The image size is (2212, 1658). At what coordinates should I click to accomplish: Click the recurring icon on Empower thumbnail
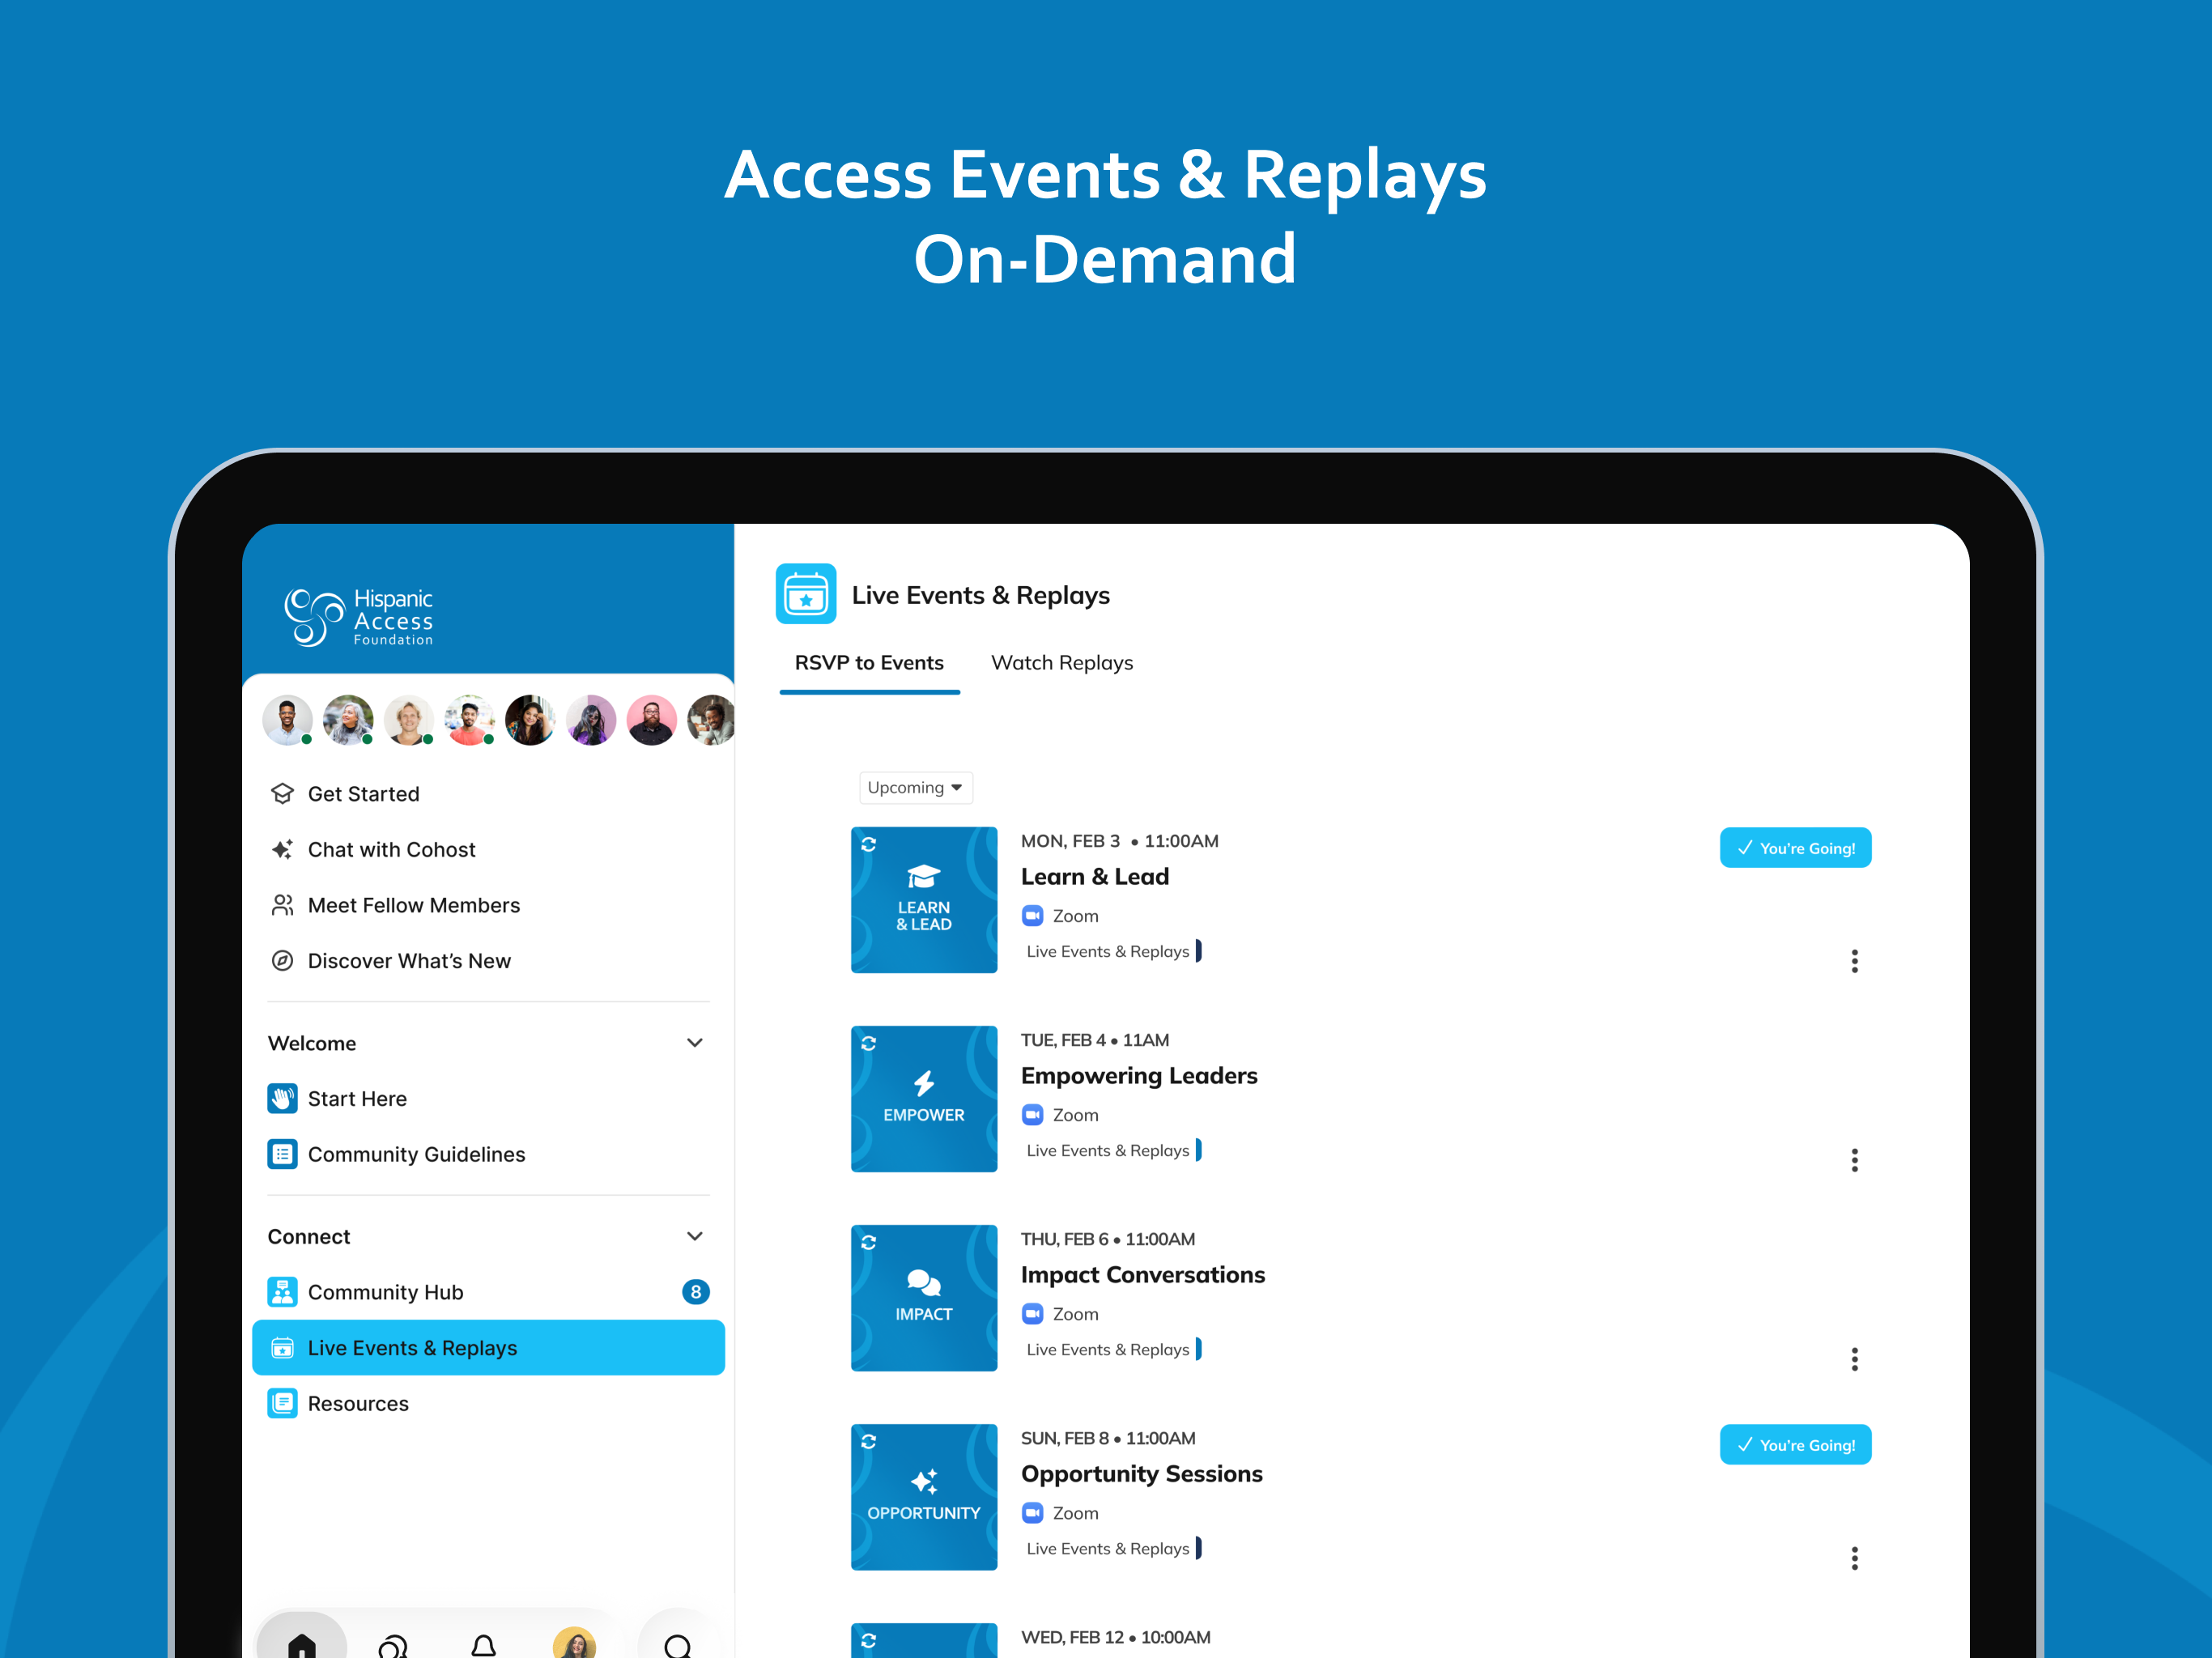point(868,1043)
